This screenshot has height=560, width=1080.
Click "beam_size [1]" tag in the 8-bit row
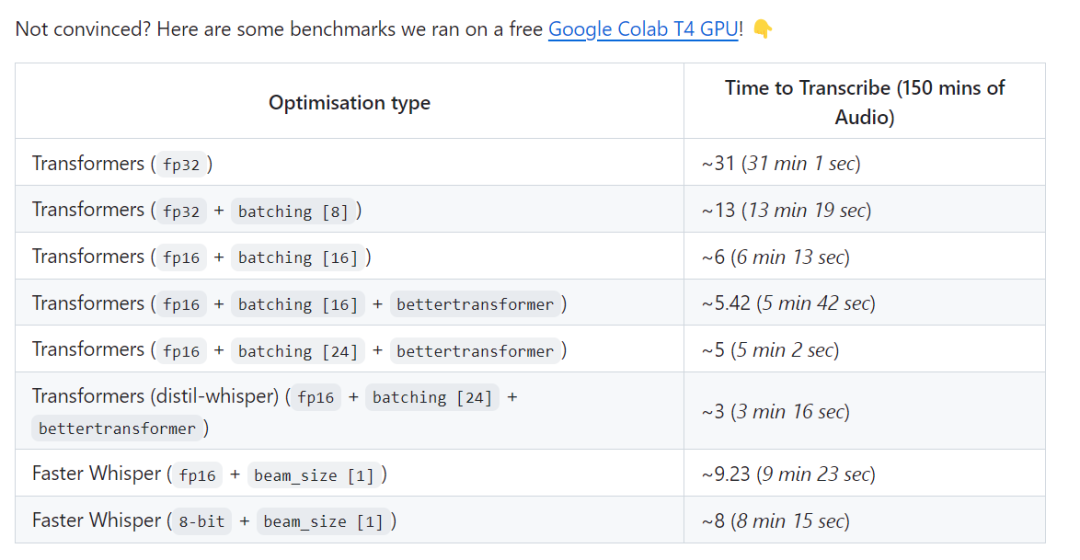coord(324,521)
